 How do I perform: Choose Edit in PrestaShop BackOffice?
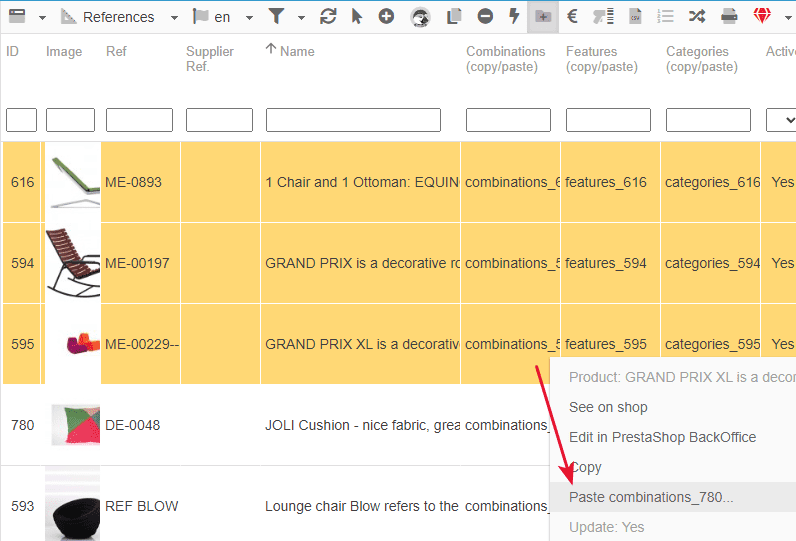click(x=662, y=437)
